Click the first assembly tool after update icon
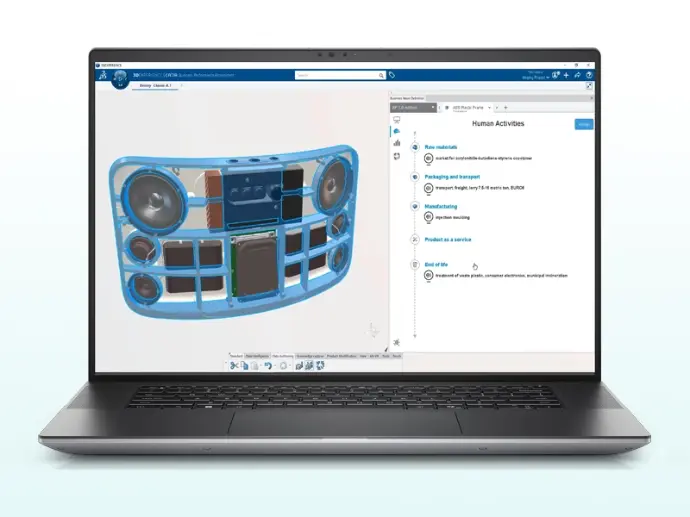This screenshot has width=690, height=517. [x=299, y=366]
